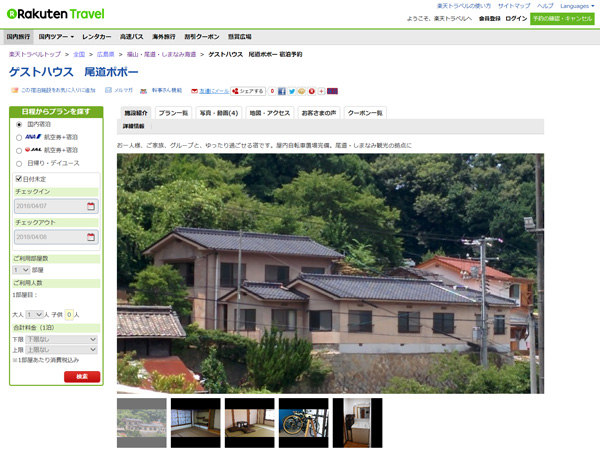Open the 下限 minimum price dropdown
The image size is (600, 455).
[x=62, y=339]
